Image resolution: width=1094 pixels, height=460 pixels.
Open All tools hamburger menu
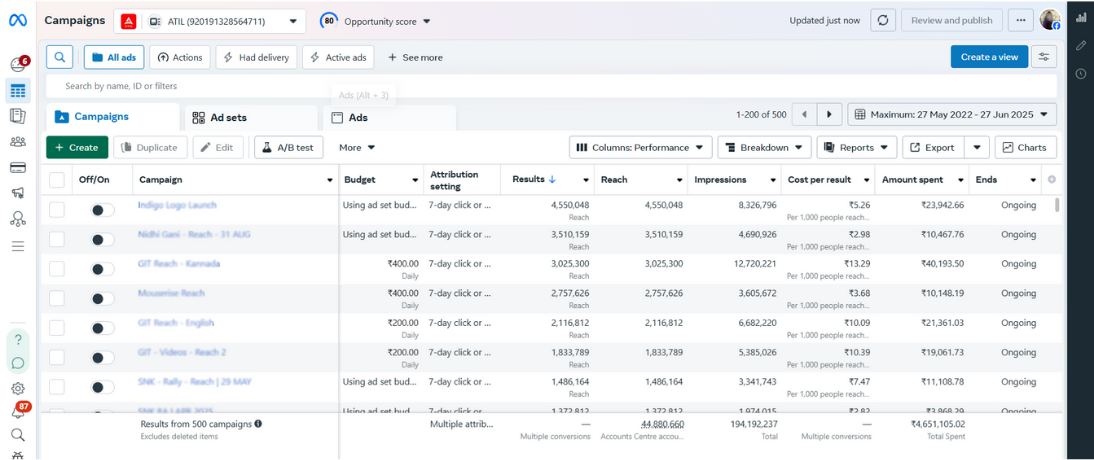[x=18, y=246]
